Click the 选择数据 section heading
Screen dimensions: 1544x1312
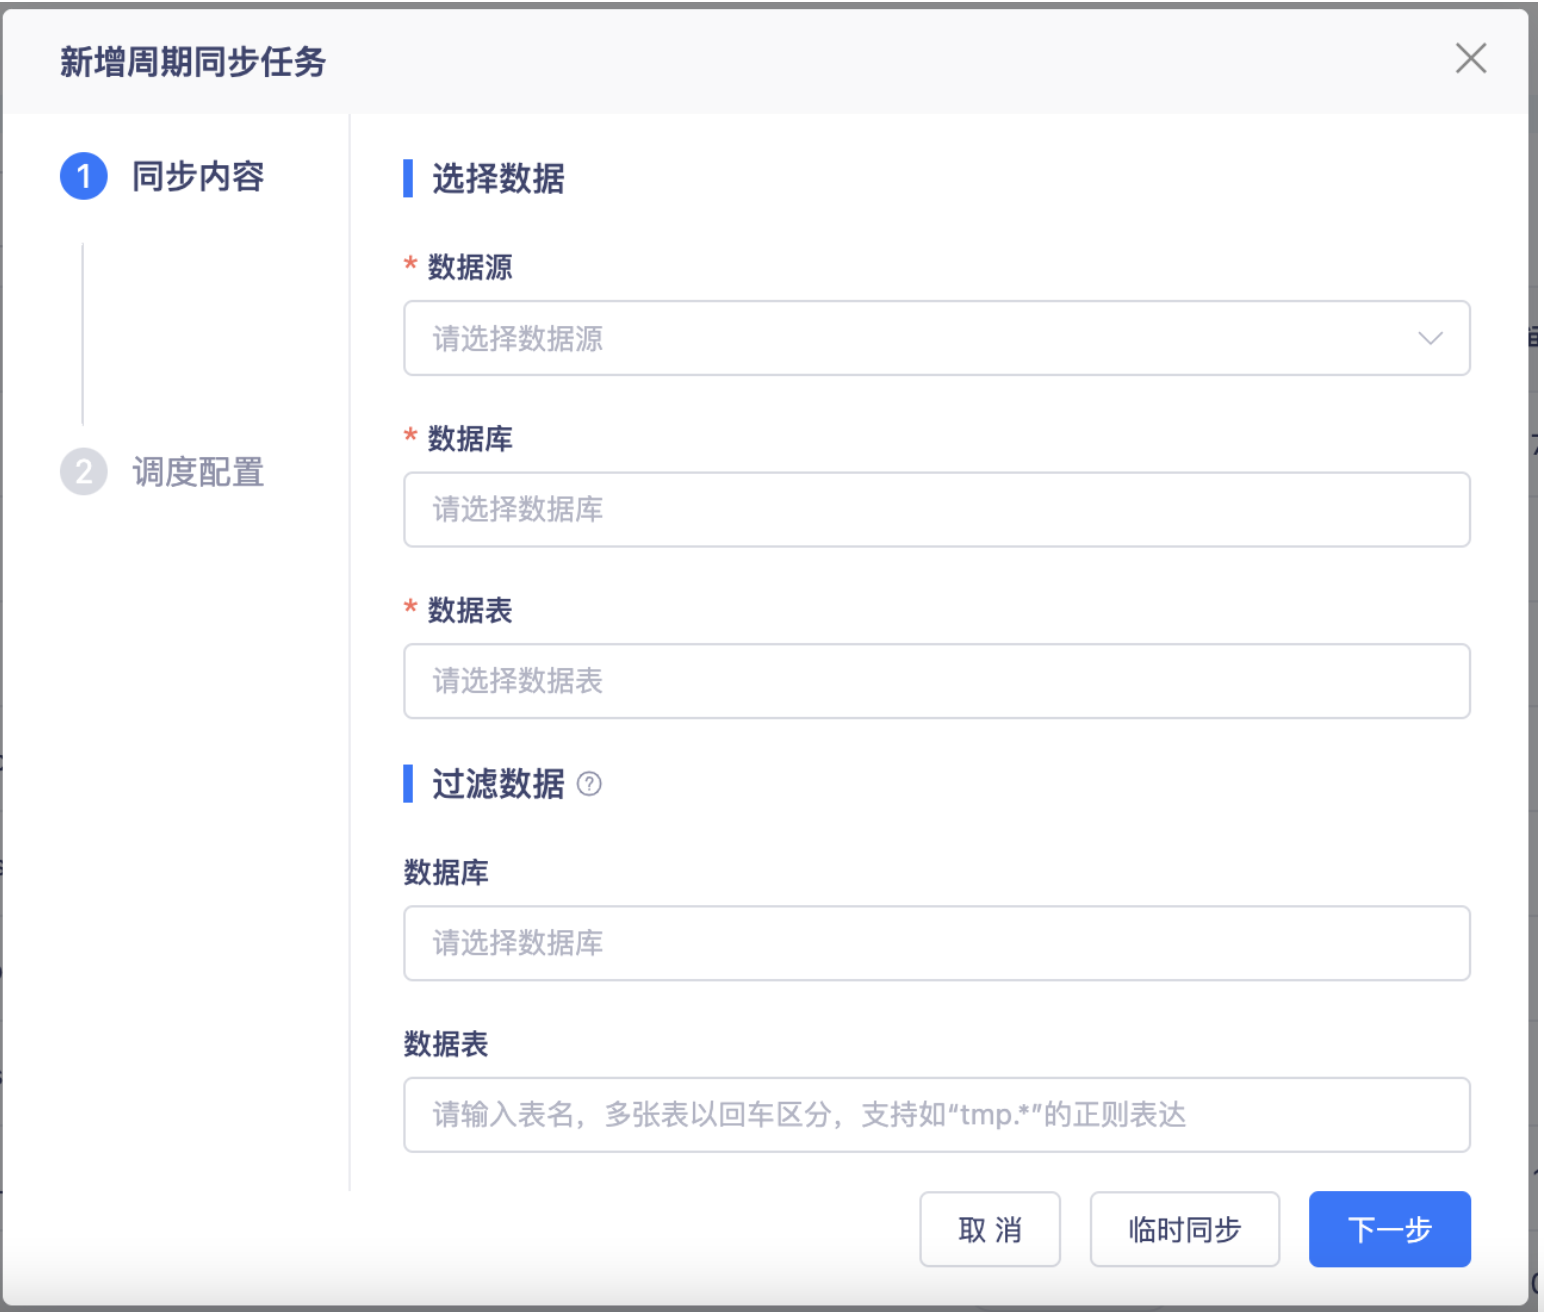pyautogui.click(x=498, y=179)
